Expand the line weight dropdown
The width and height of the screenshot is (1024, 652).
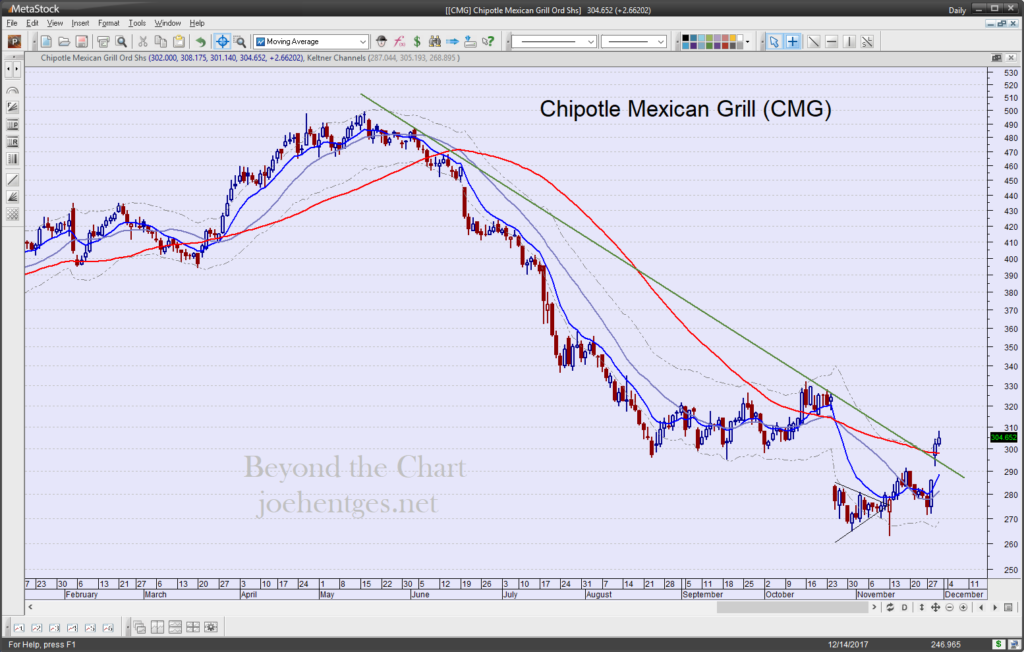pyautogui.click(x=660, y=42)
